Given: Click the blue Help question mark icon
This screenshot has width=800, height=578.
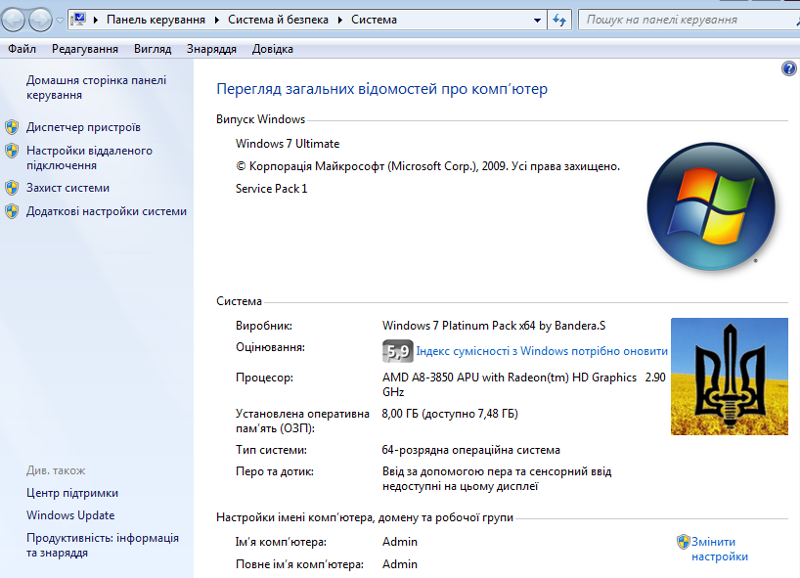Looking at the screenshot, I should (x=789, y=68).
